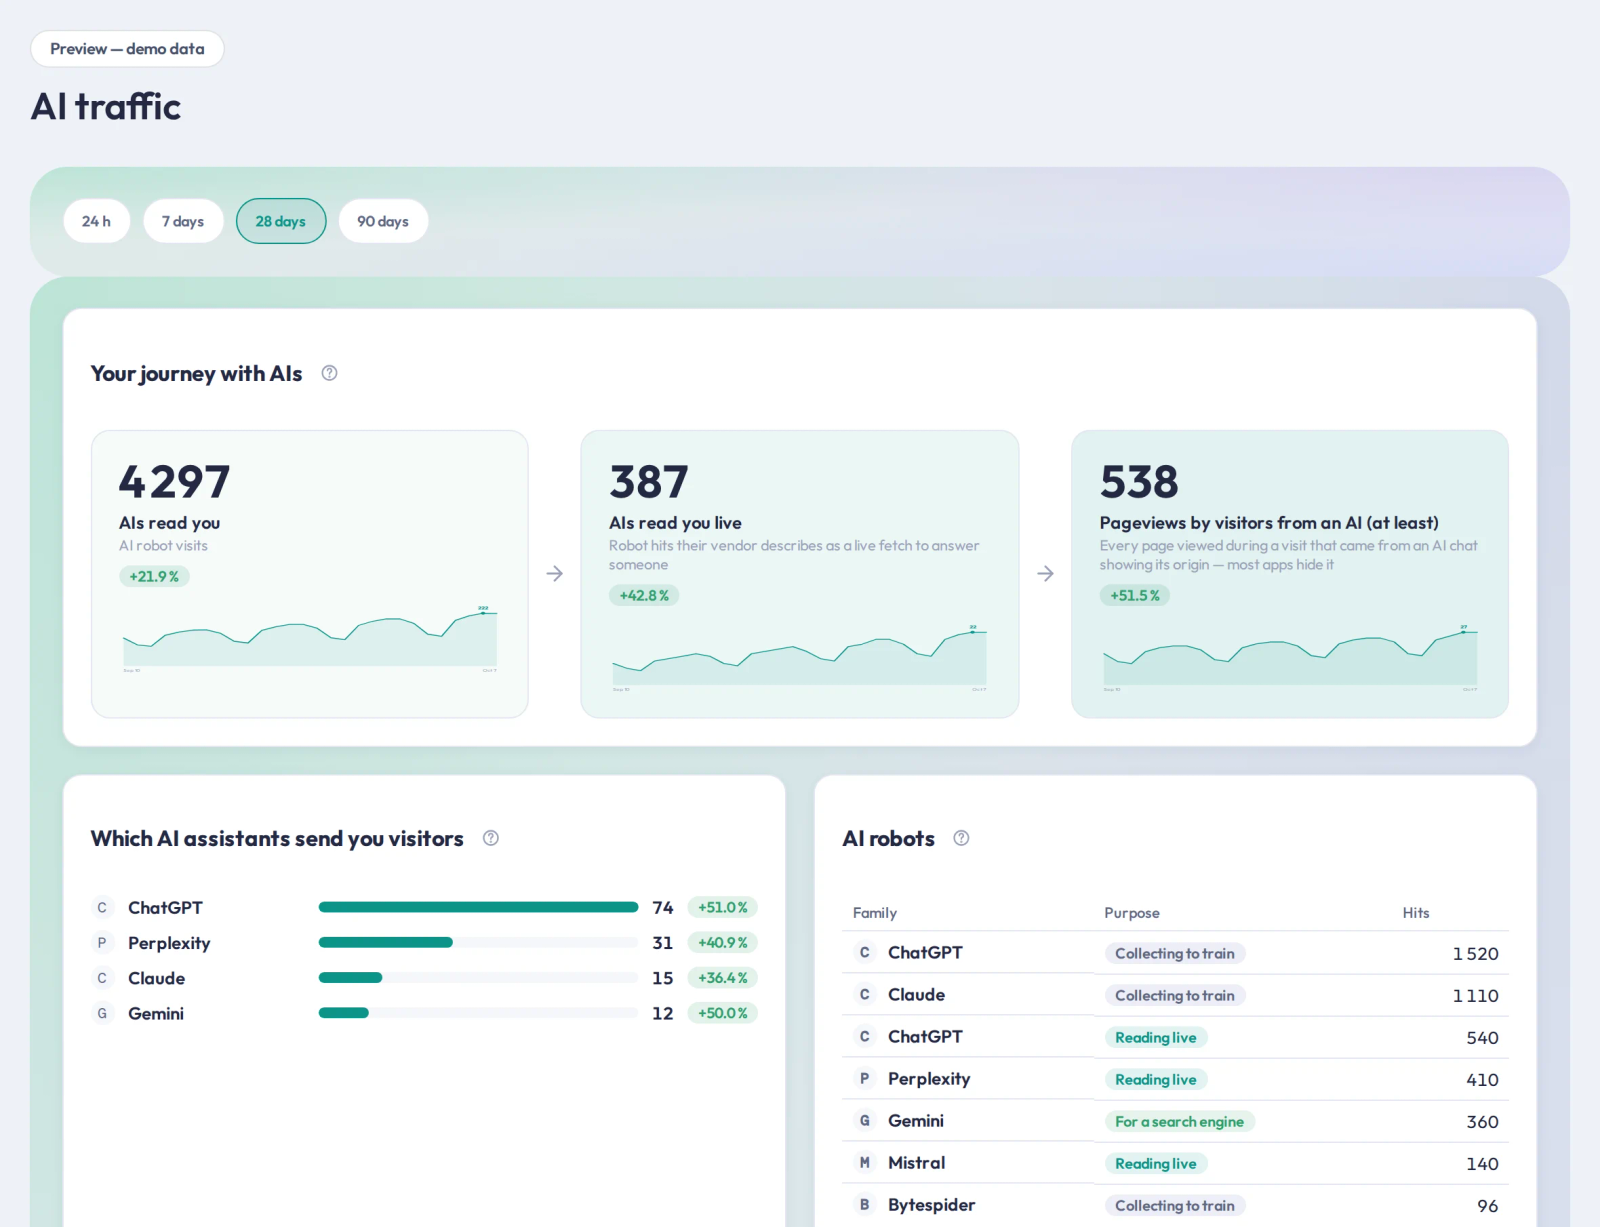The width and height of the screenshot is (1600, 1227).
Task: Select the 28 days time range
Action: pyautogui.click(x=281, y=221)
